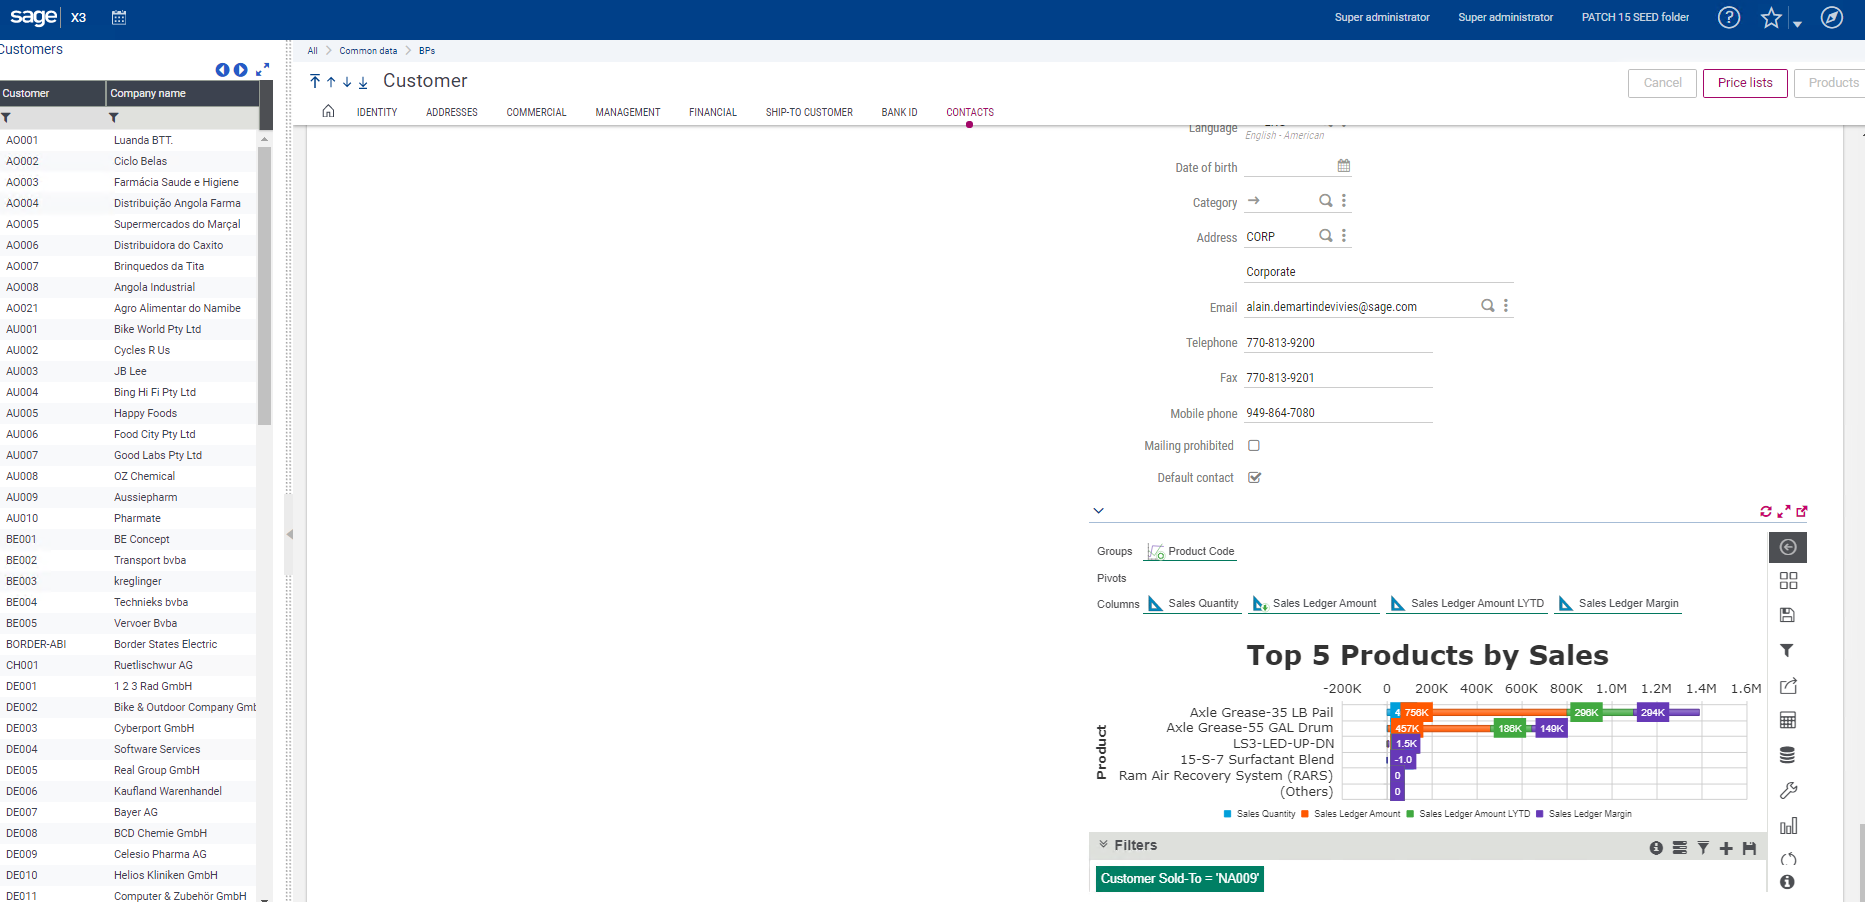Click the refresh icon above chart
Viewport: 1865px width, 902px height.
[1765, 511]
